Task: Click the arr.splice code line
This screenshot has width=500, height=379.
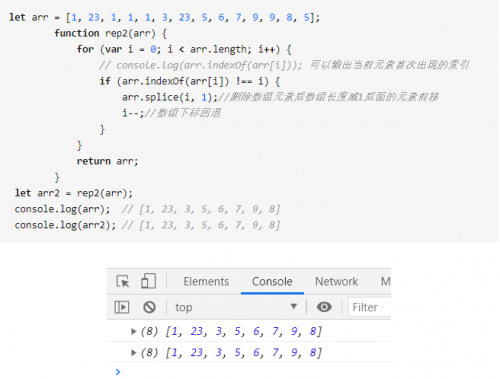Action: pos(280,97)
